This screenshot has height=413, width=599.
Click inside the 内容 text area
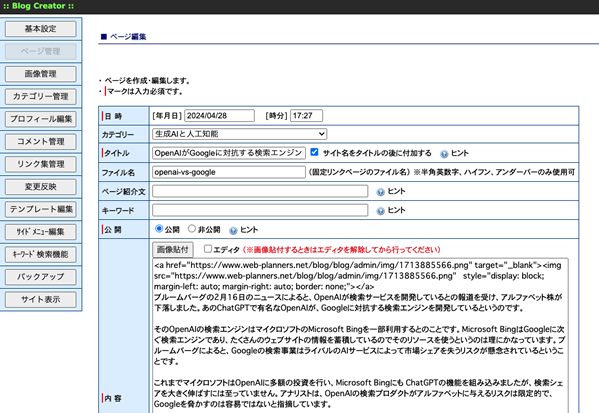click(360, 335)
